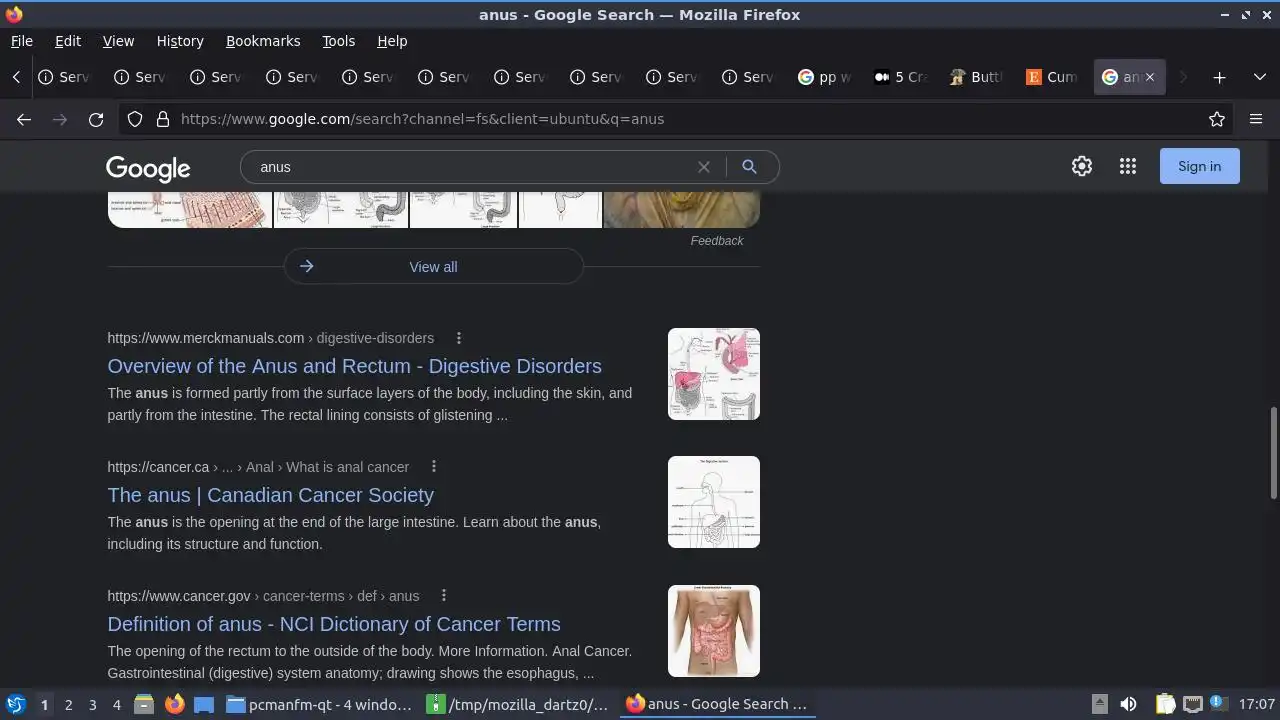The image size is (1280, 720).
Task: Click the merckmanuals.com URL breadcrumb text
Action: point(270,338)
